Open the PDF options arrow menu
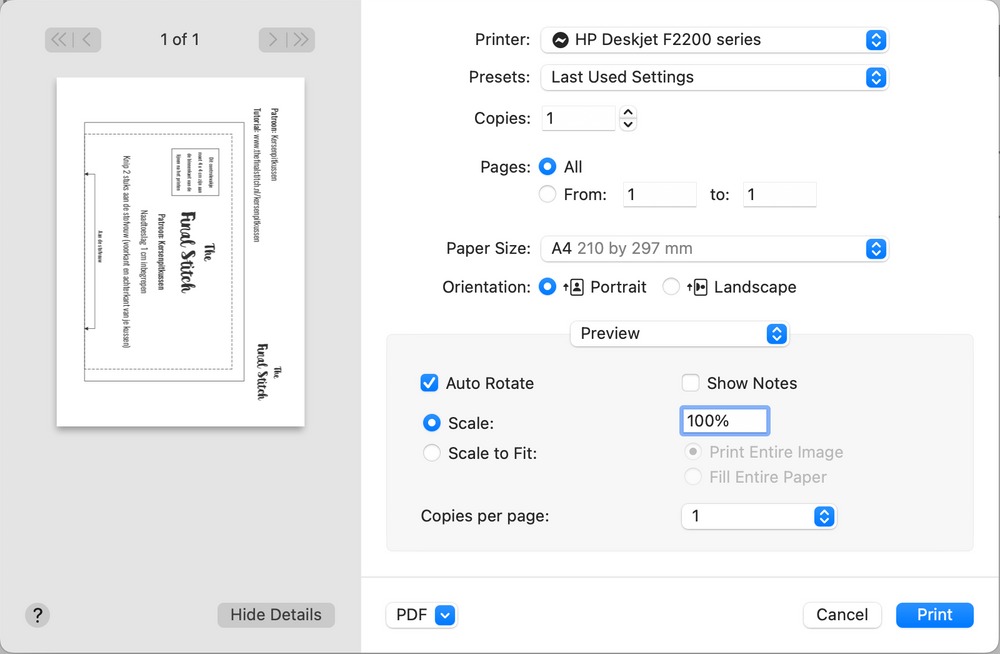 click(445, 615)
